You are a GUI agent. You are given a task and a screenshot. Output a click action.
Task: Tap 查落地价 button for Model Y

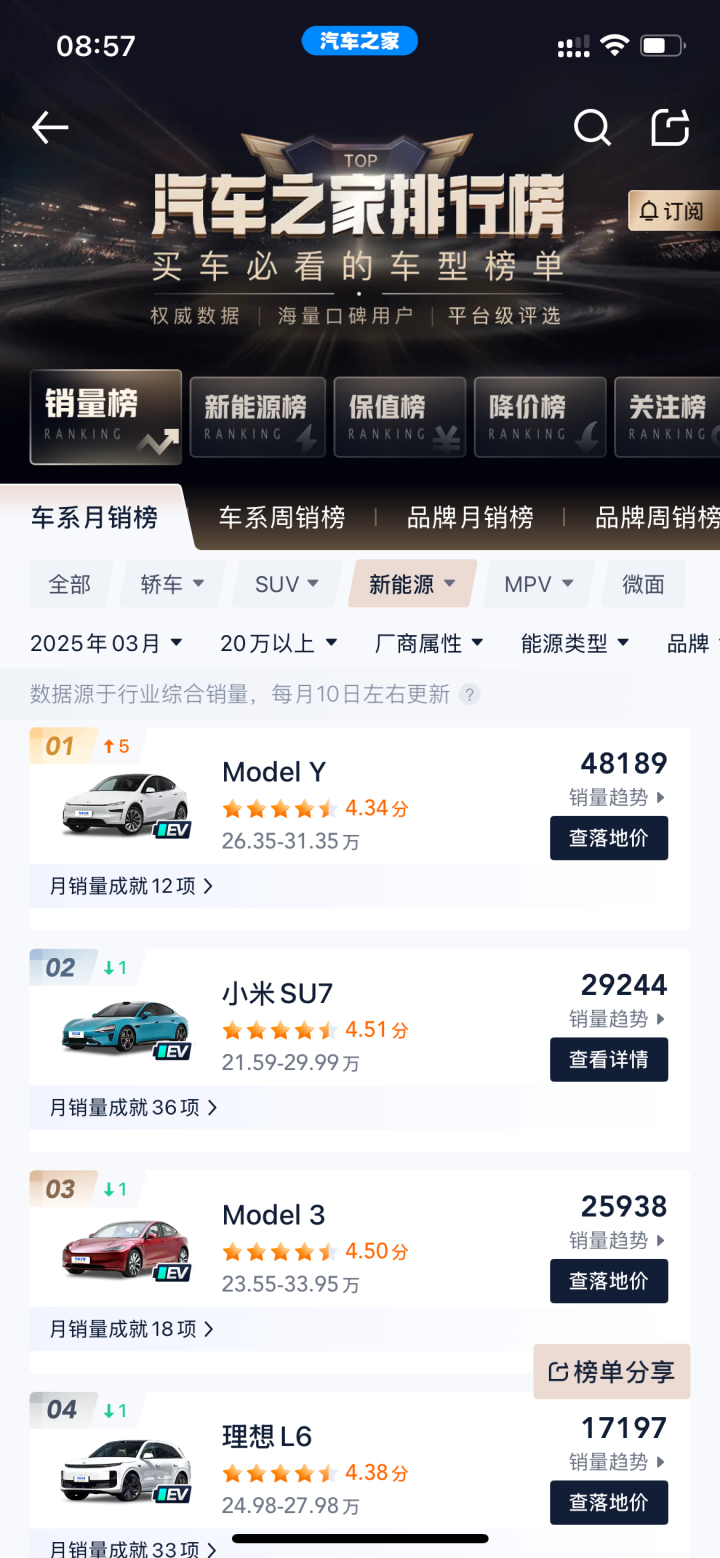(x=609, y=838)
